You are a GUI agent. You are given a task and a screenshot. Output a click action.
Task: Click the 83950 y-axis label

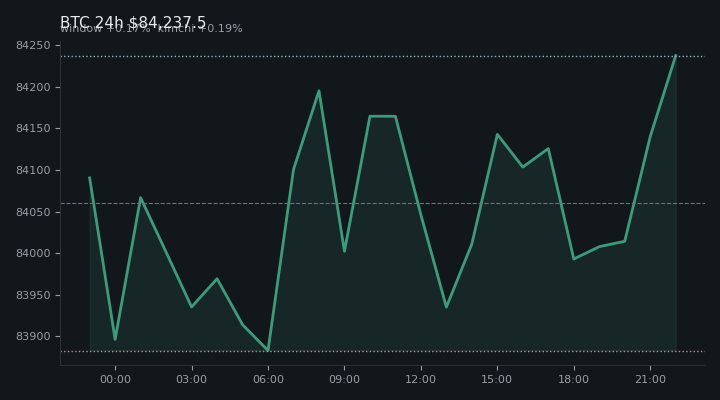point(33,295)
